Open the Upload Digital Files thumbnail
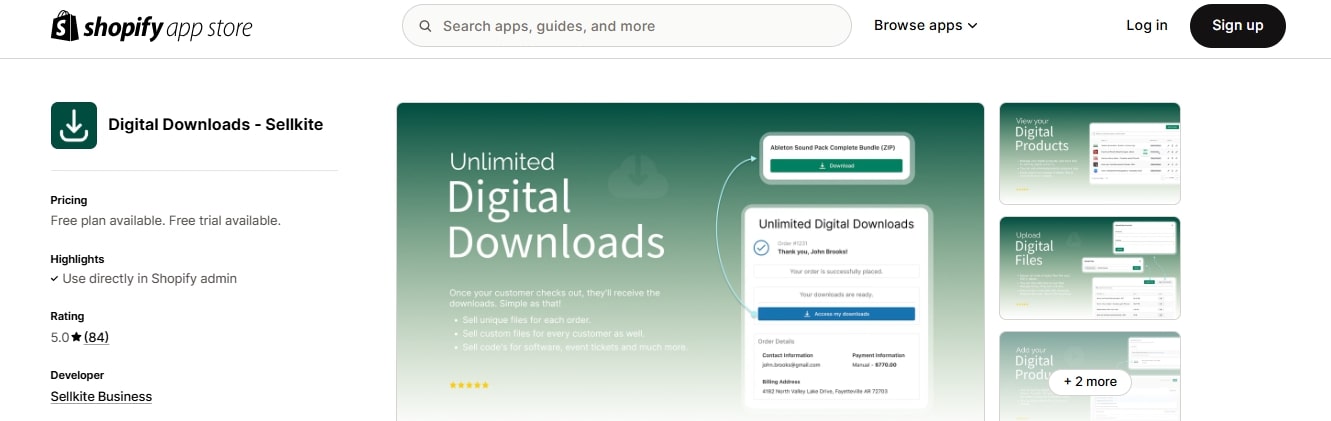The height and width of the screenshot is (421, 1331). 1090,268
